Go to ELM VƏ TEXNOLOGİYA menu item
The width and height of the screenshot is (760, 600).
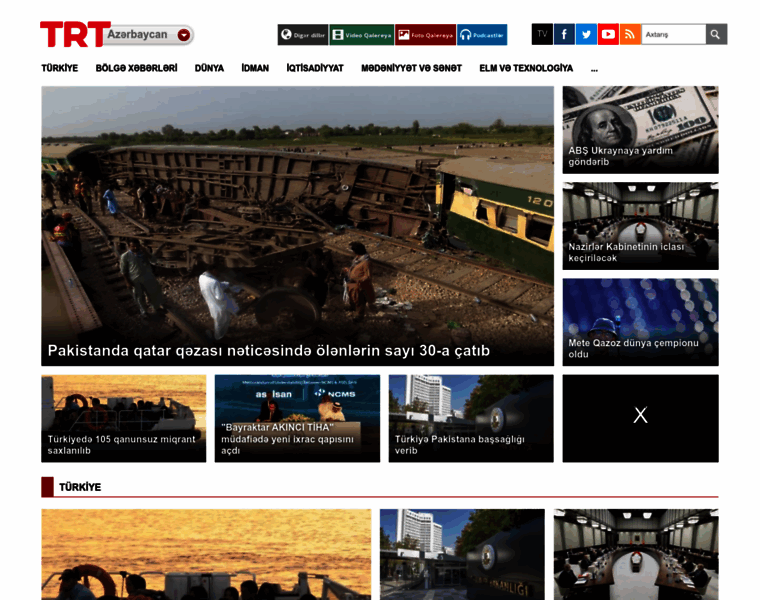(x=526, y=68)
